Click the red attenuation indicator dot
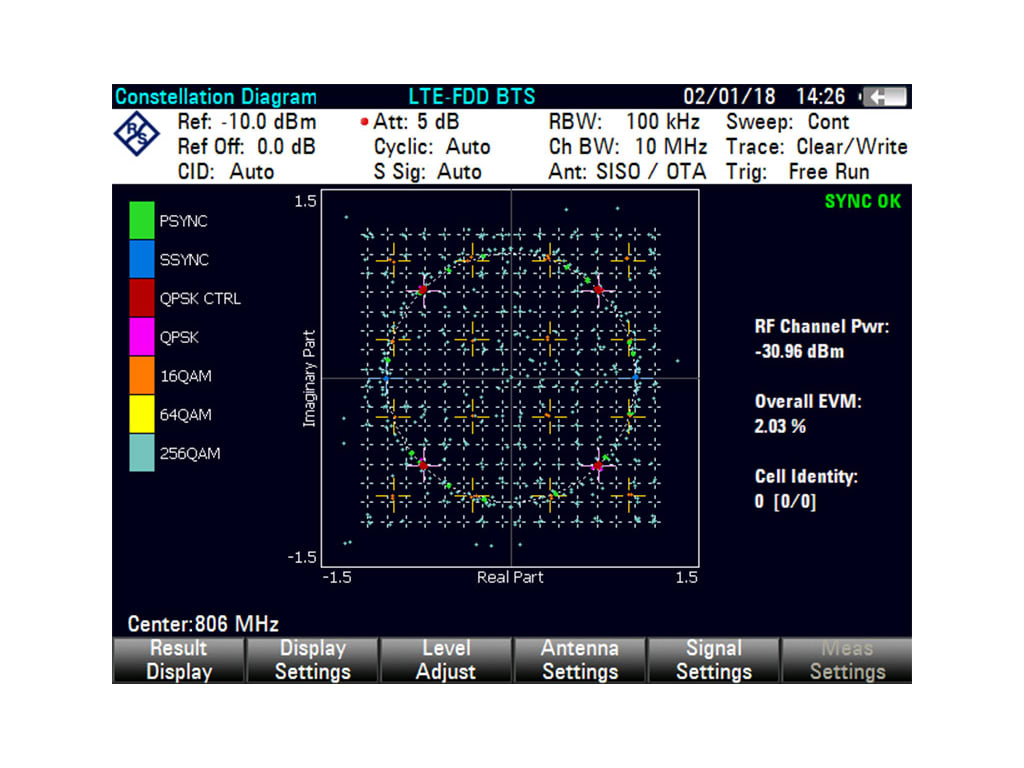This screenshot has height=768, width=1024. coord(365,123)
